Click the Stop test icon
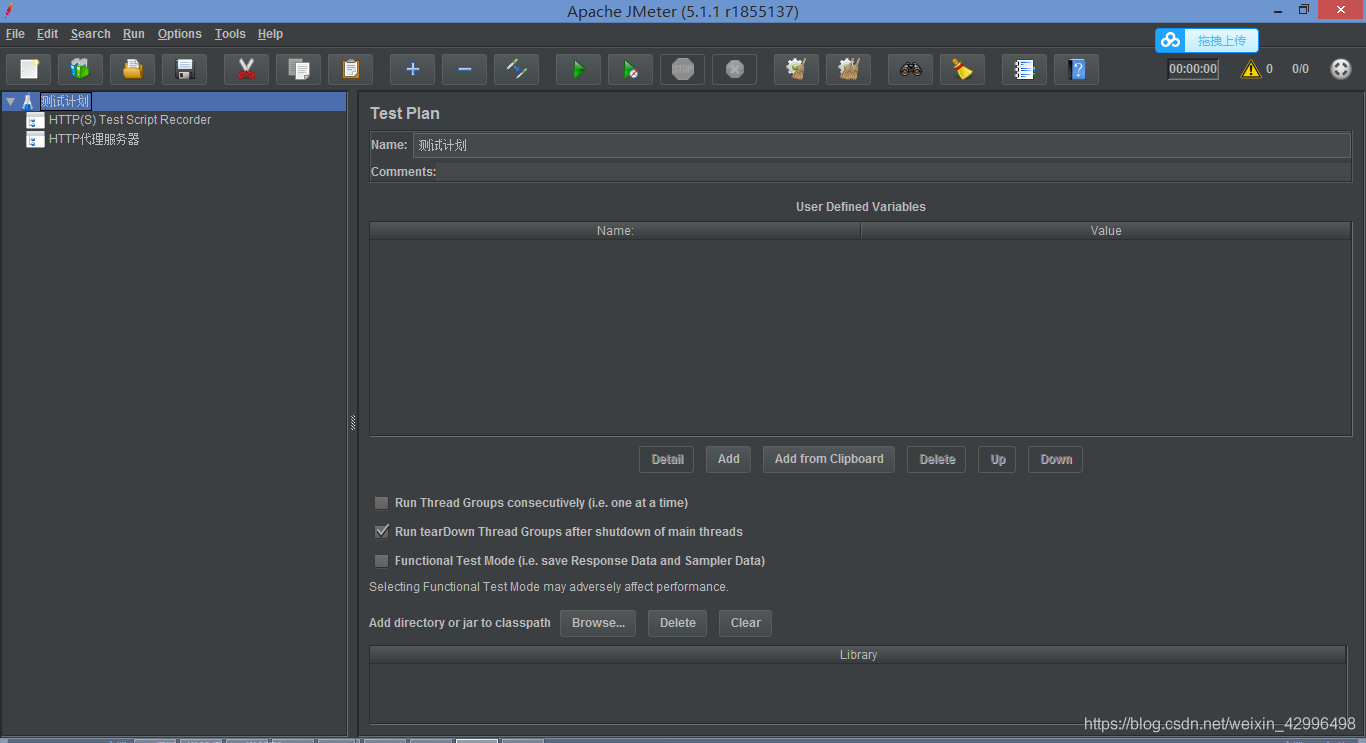 point(683,69)
